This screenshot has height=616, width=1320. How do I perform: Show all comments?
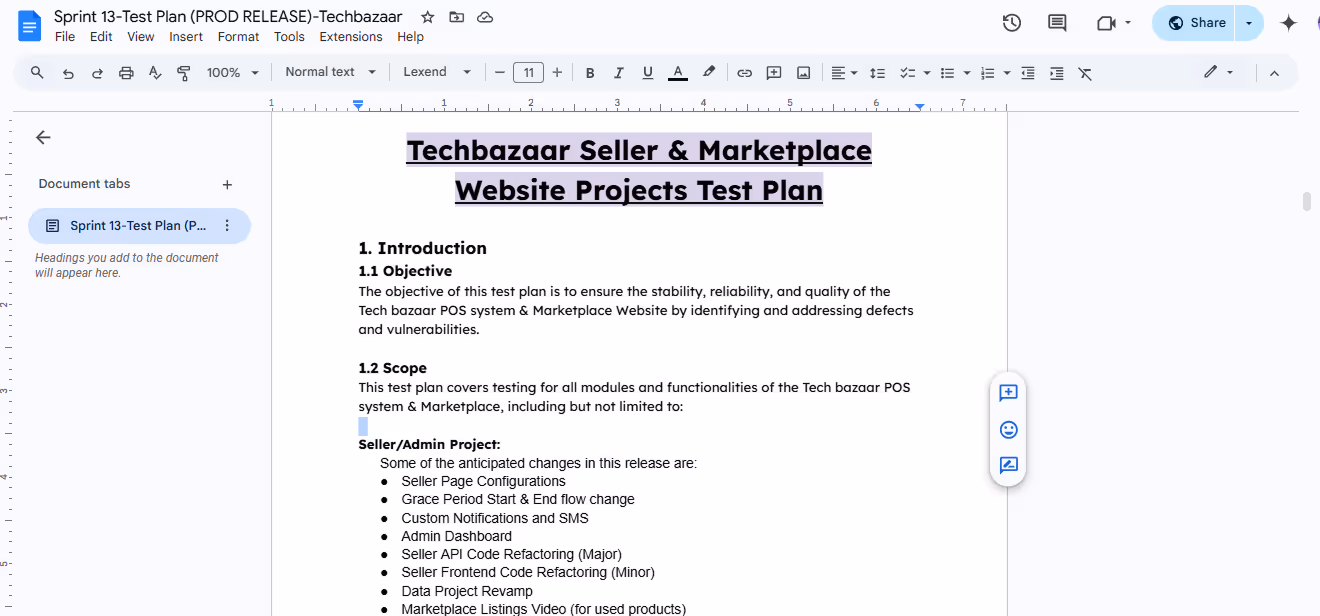pos(1057,23)
